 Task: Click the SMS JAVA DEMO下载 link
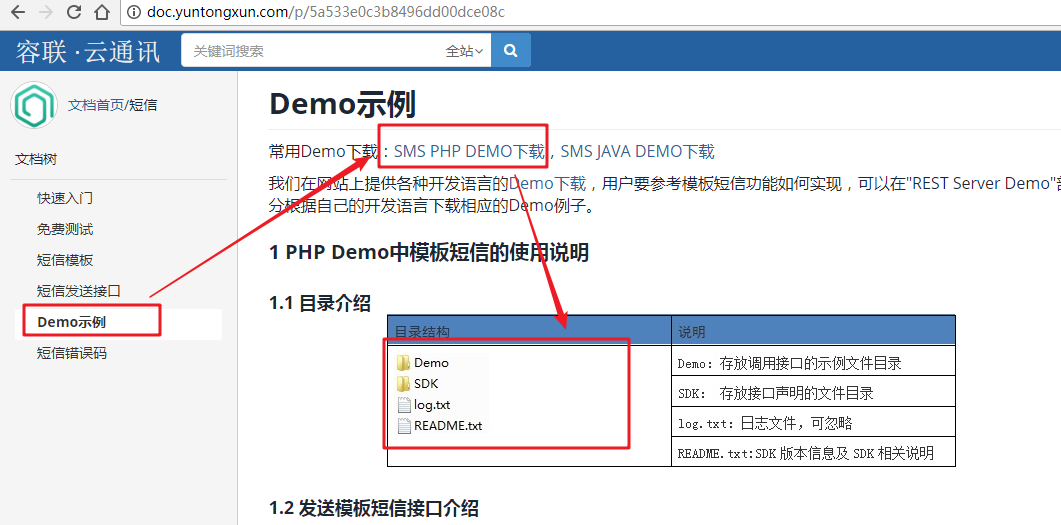tap(637, 152)
